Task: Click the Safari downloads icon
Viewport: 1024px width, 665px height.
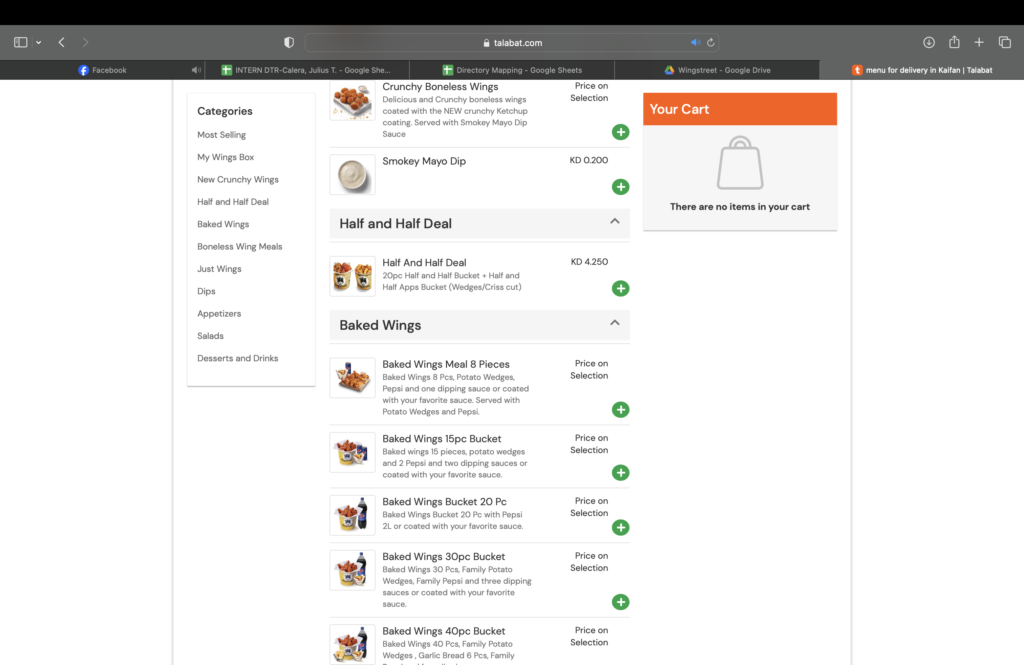Action: [928, 42]
